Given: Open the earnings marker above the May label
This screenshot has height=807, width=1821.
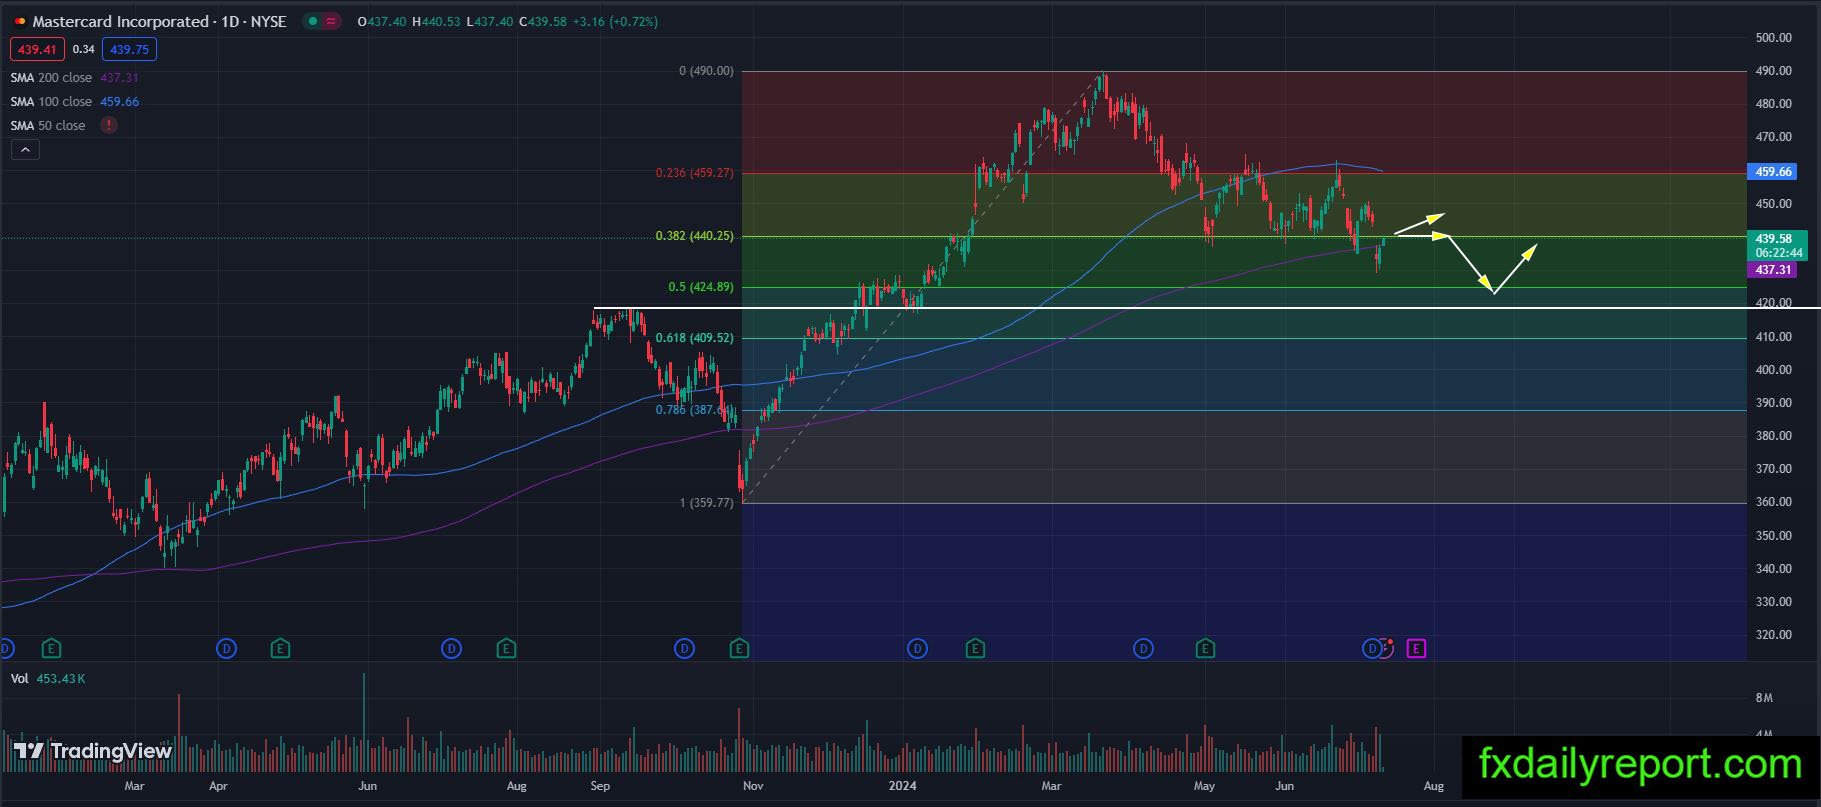Looking at the screenshot, I should coord(1205,649).
